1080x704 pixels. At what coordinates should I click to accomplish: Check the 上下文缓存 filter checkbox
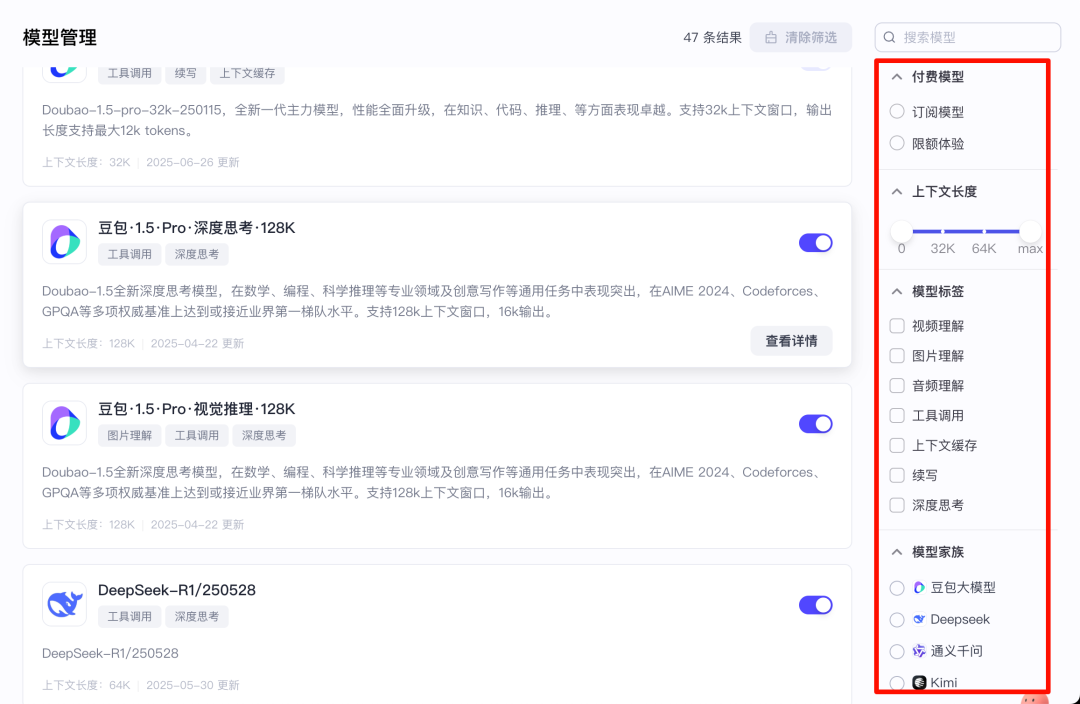click(897, 446)
